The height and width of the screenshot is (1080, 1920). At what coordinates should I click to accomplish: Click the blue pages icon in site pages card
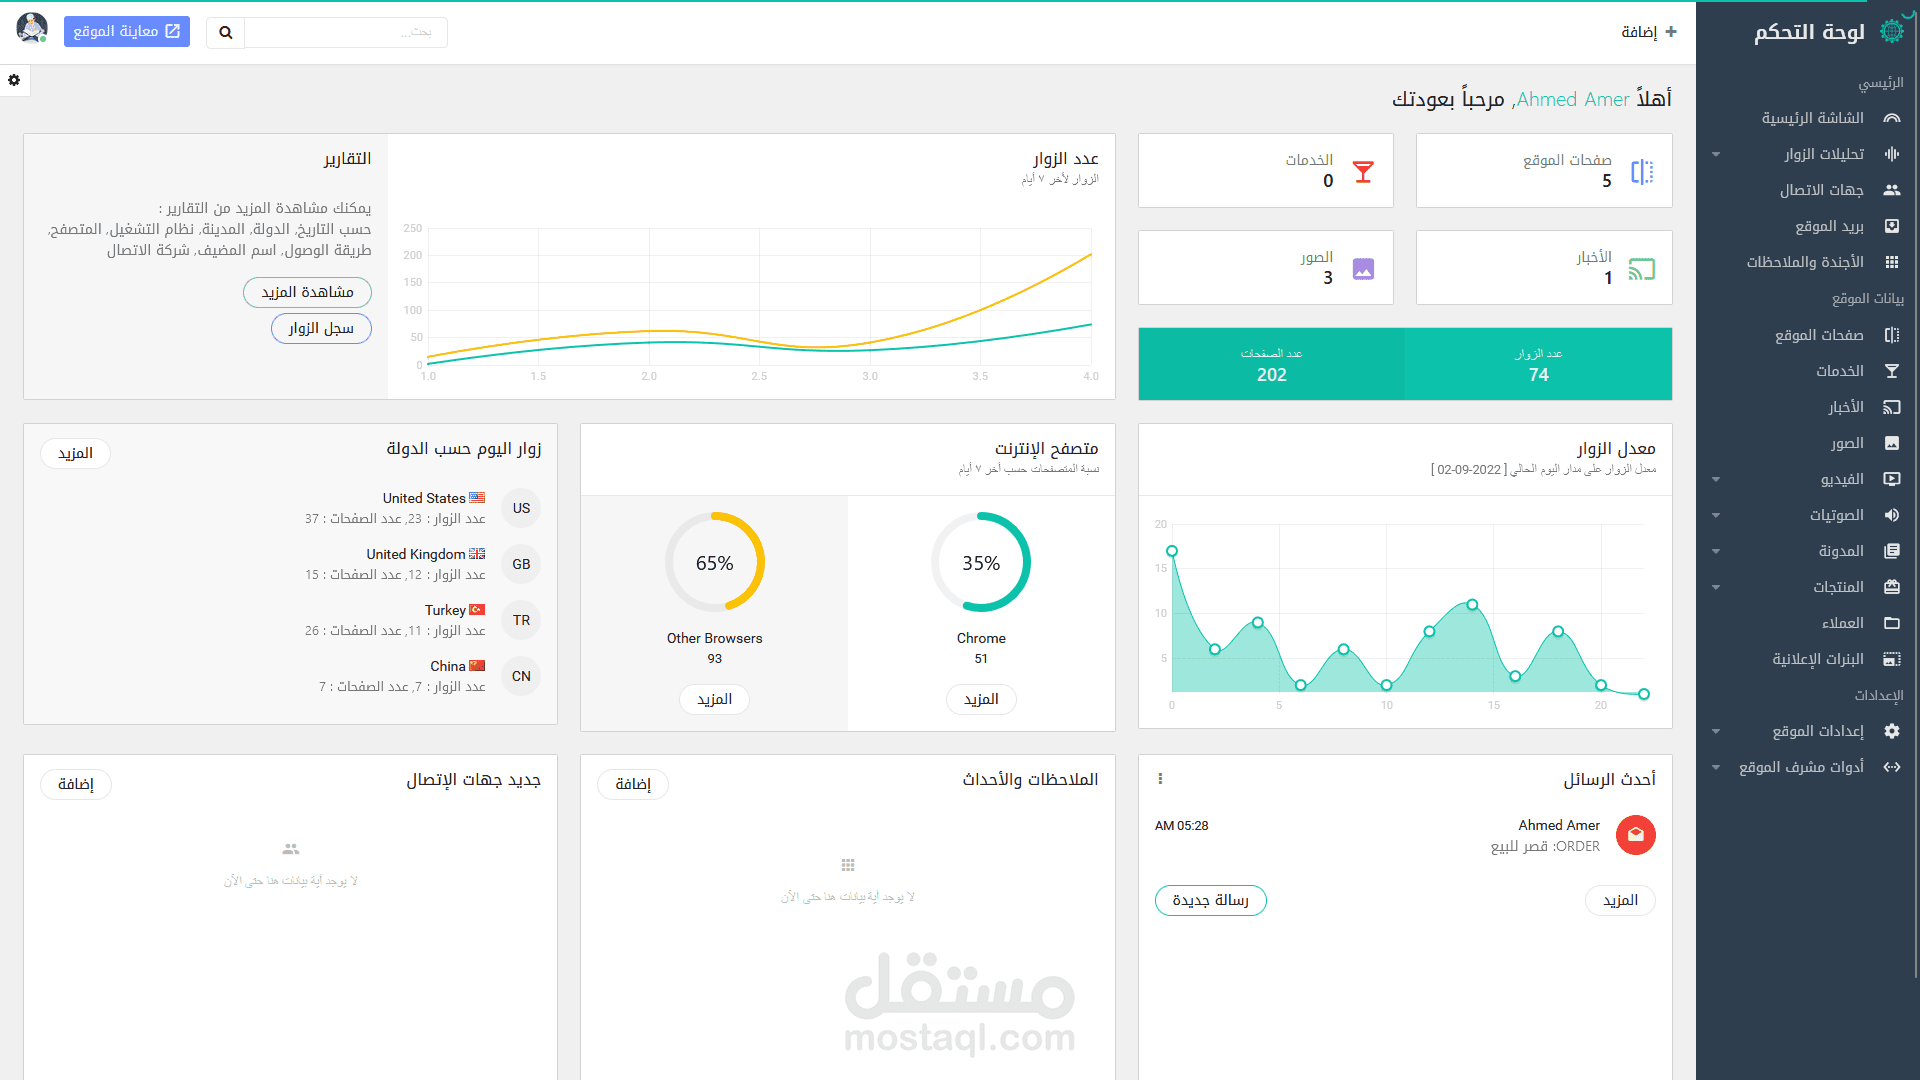tap(1642, 172)
